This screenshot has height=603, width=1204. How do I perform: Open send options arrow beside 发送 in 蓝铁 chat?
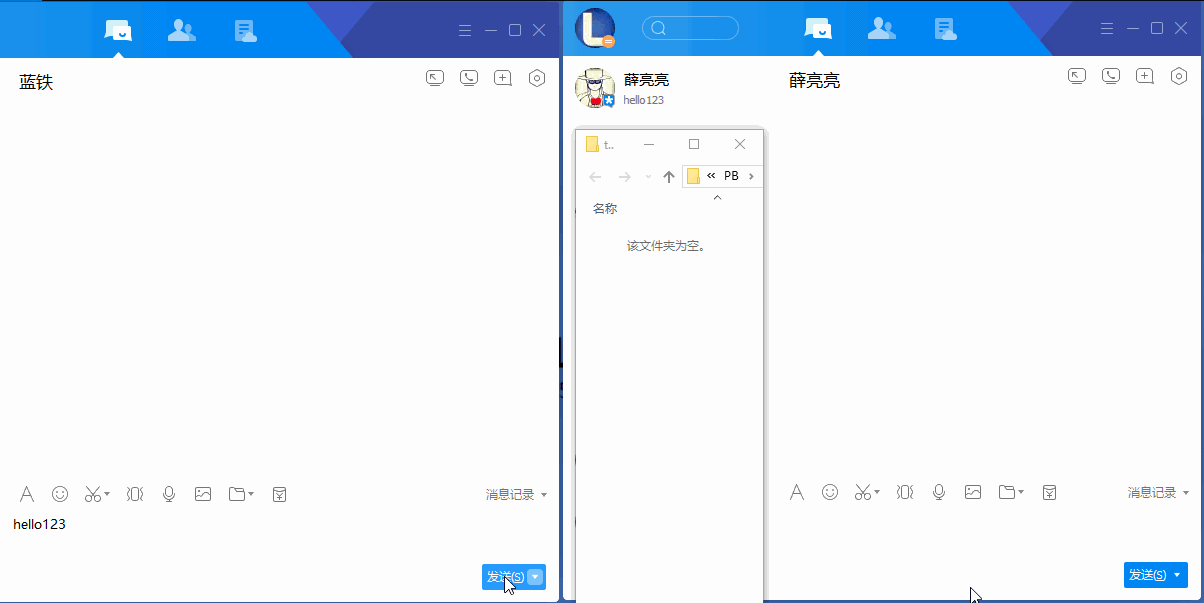pyautogui.click(x=536, y=577)
